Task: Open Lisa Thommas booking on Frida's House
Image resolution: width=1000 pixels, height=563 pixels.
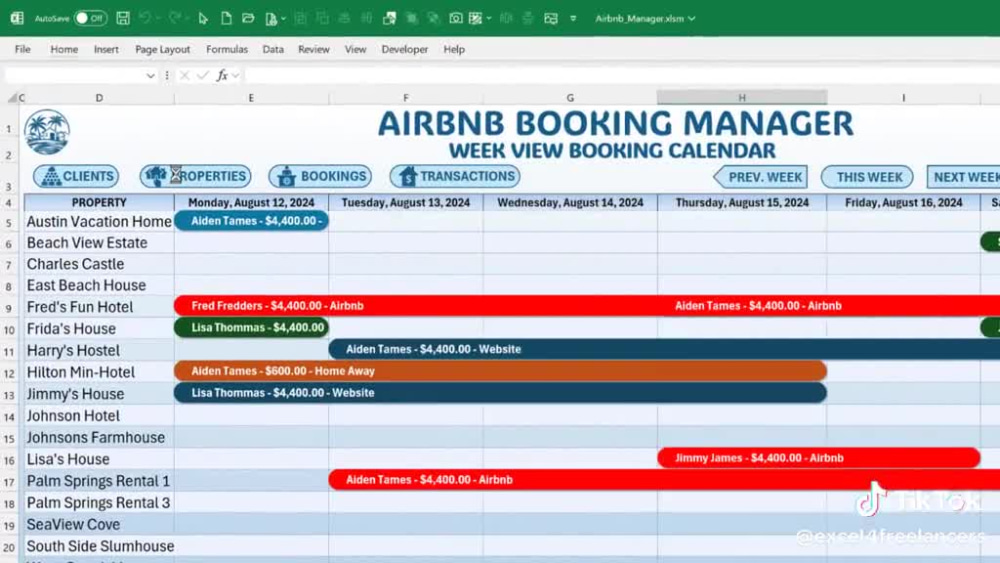Action: [x=251, y=328]
